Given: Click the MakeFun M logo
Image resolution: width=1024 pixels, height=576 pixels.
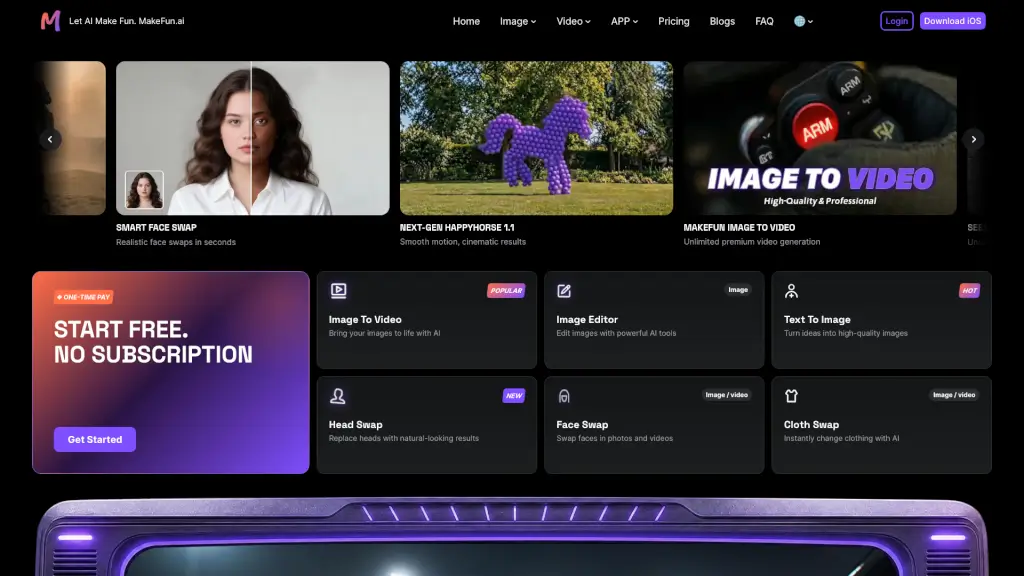Looking at the screenshot, I should [x=50, y=21].
